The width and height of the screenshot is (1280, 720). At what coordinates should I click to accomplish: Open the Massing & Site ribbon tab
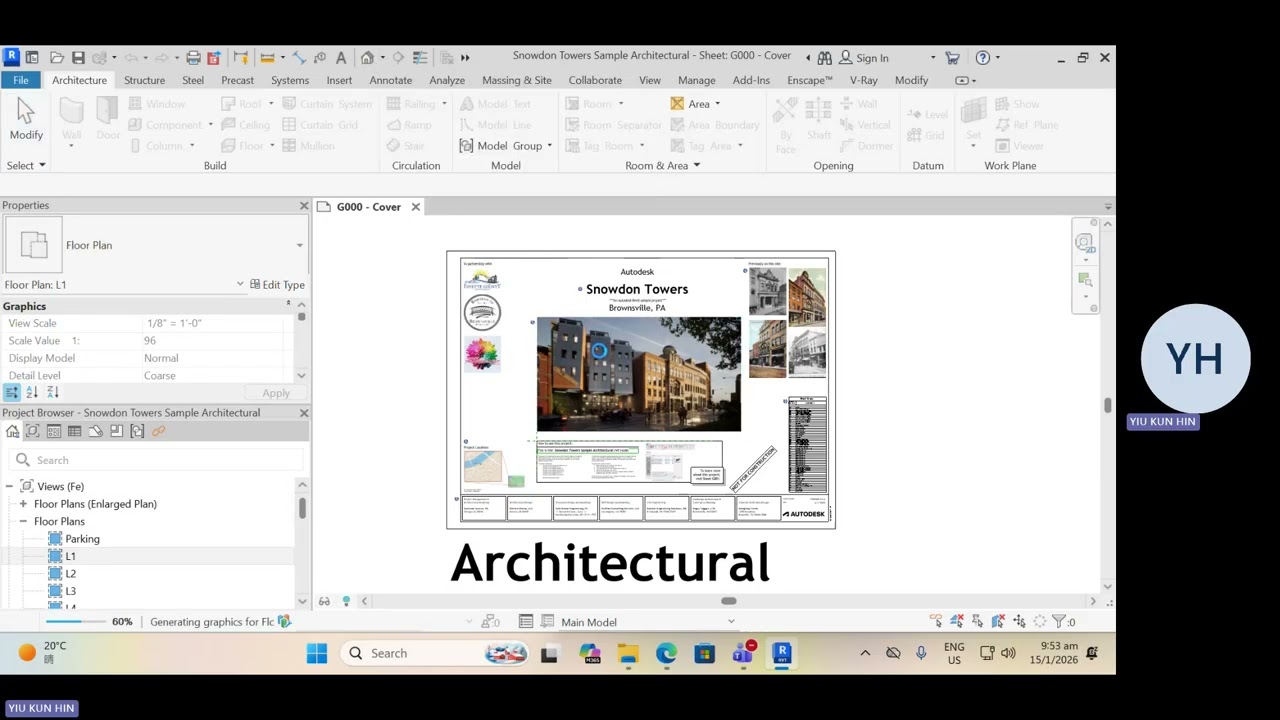(x=517, y=80)
